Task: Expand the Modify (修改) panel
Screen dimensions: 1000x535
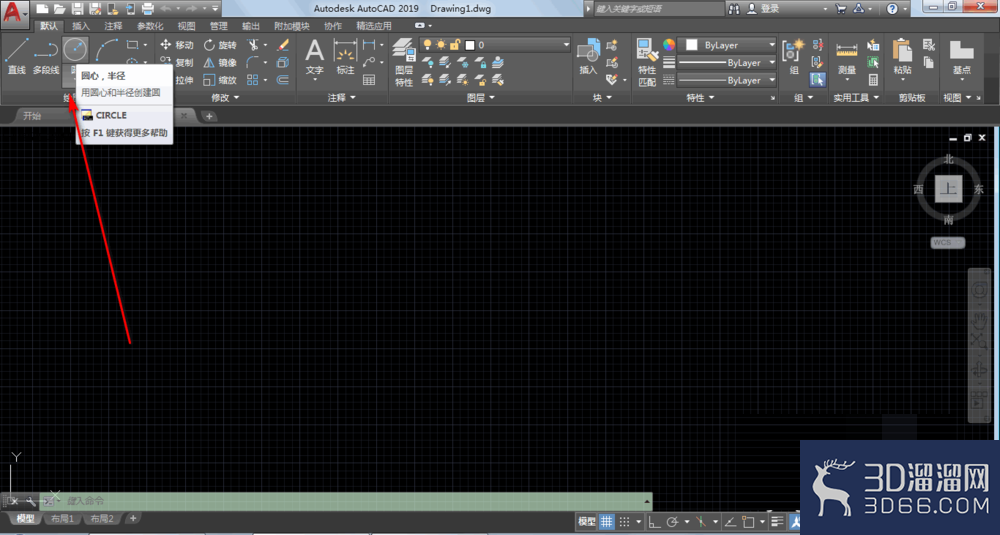Action: (224, 98)
